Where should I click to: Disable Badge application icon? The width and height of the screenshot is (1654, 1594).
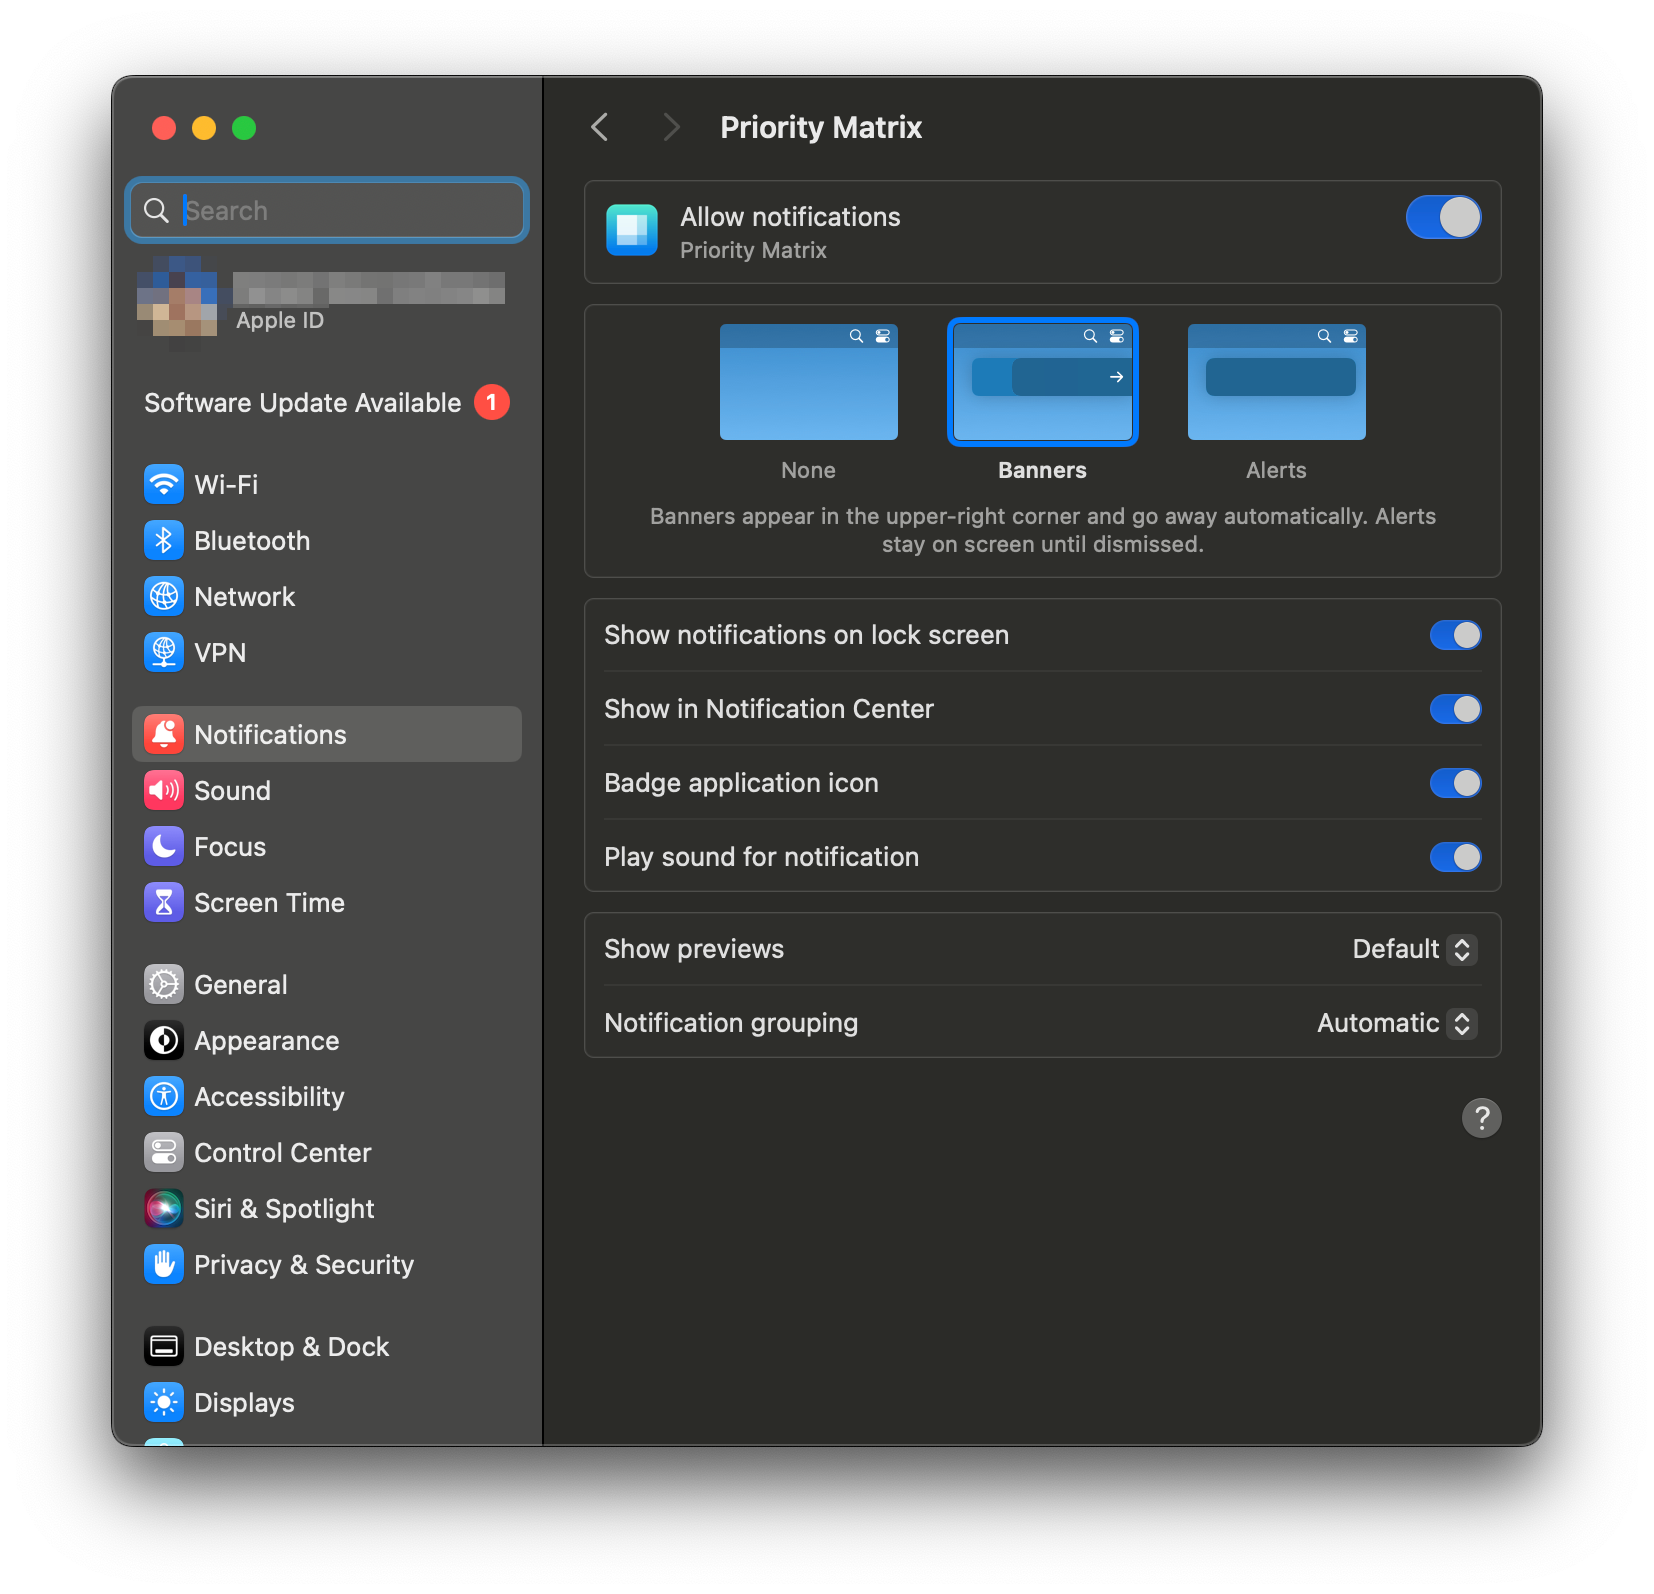1456,783
